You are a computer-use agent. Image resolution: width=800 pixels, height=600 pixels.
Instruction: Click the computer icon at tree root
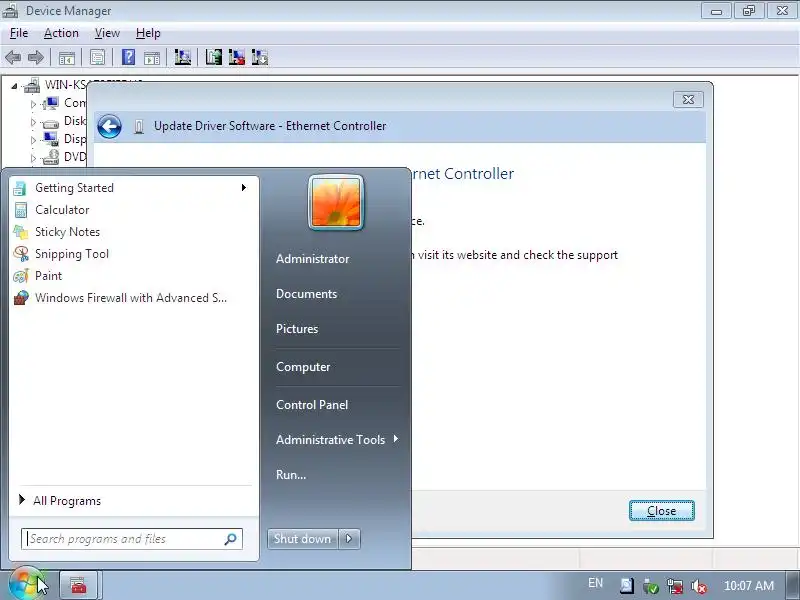32,85
